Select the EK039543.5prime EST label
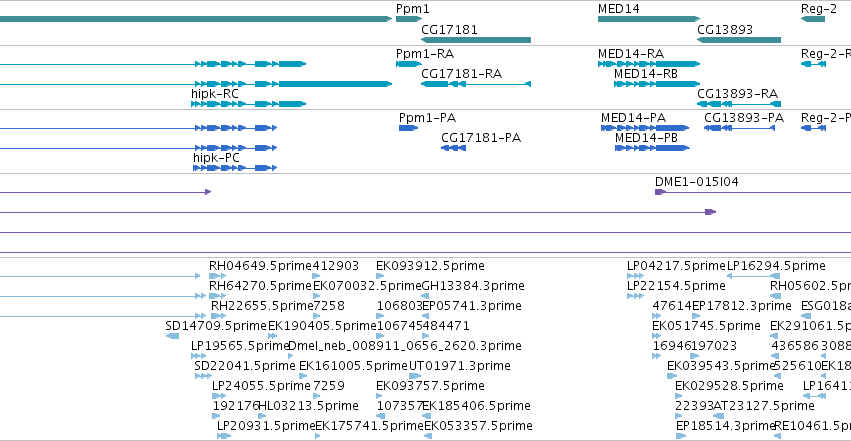This screenshot has width=851, height=441. (721, 366)
